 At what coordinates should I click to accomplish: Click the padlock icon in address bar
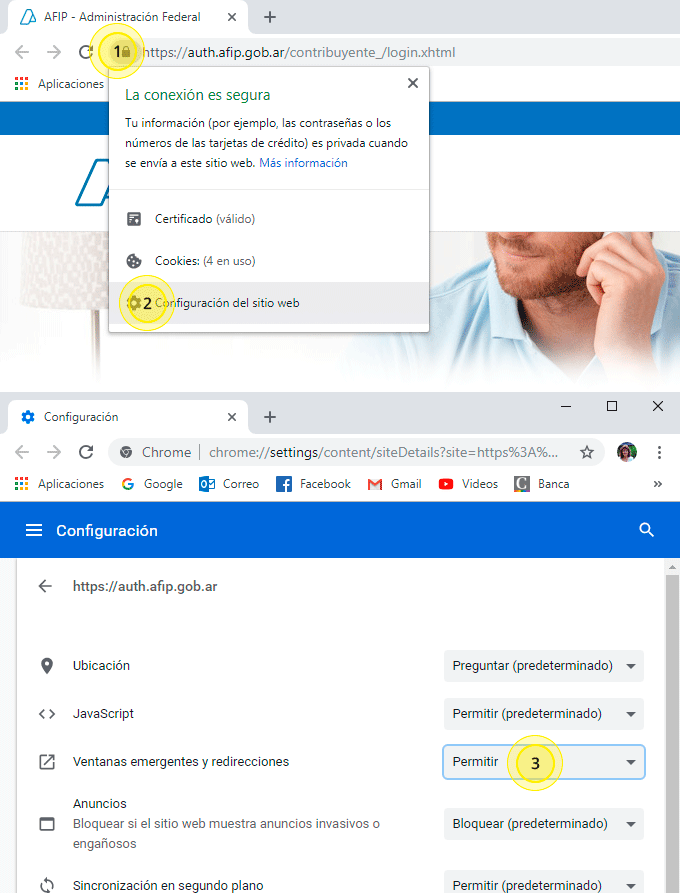(x=126, y=52)
